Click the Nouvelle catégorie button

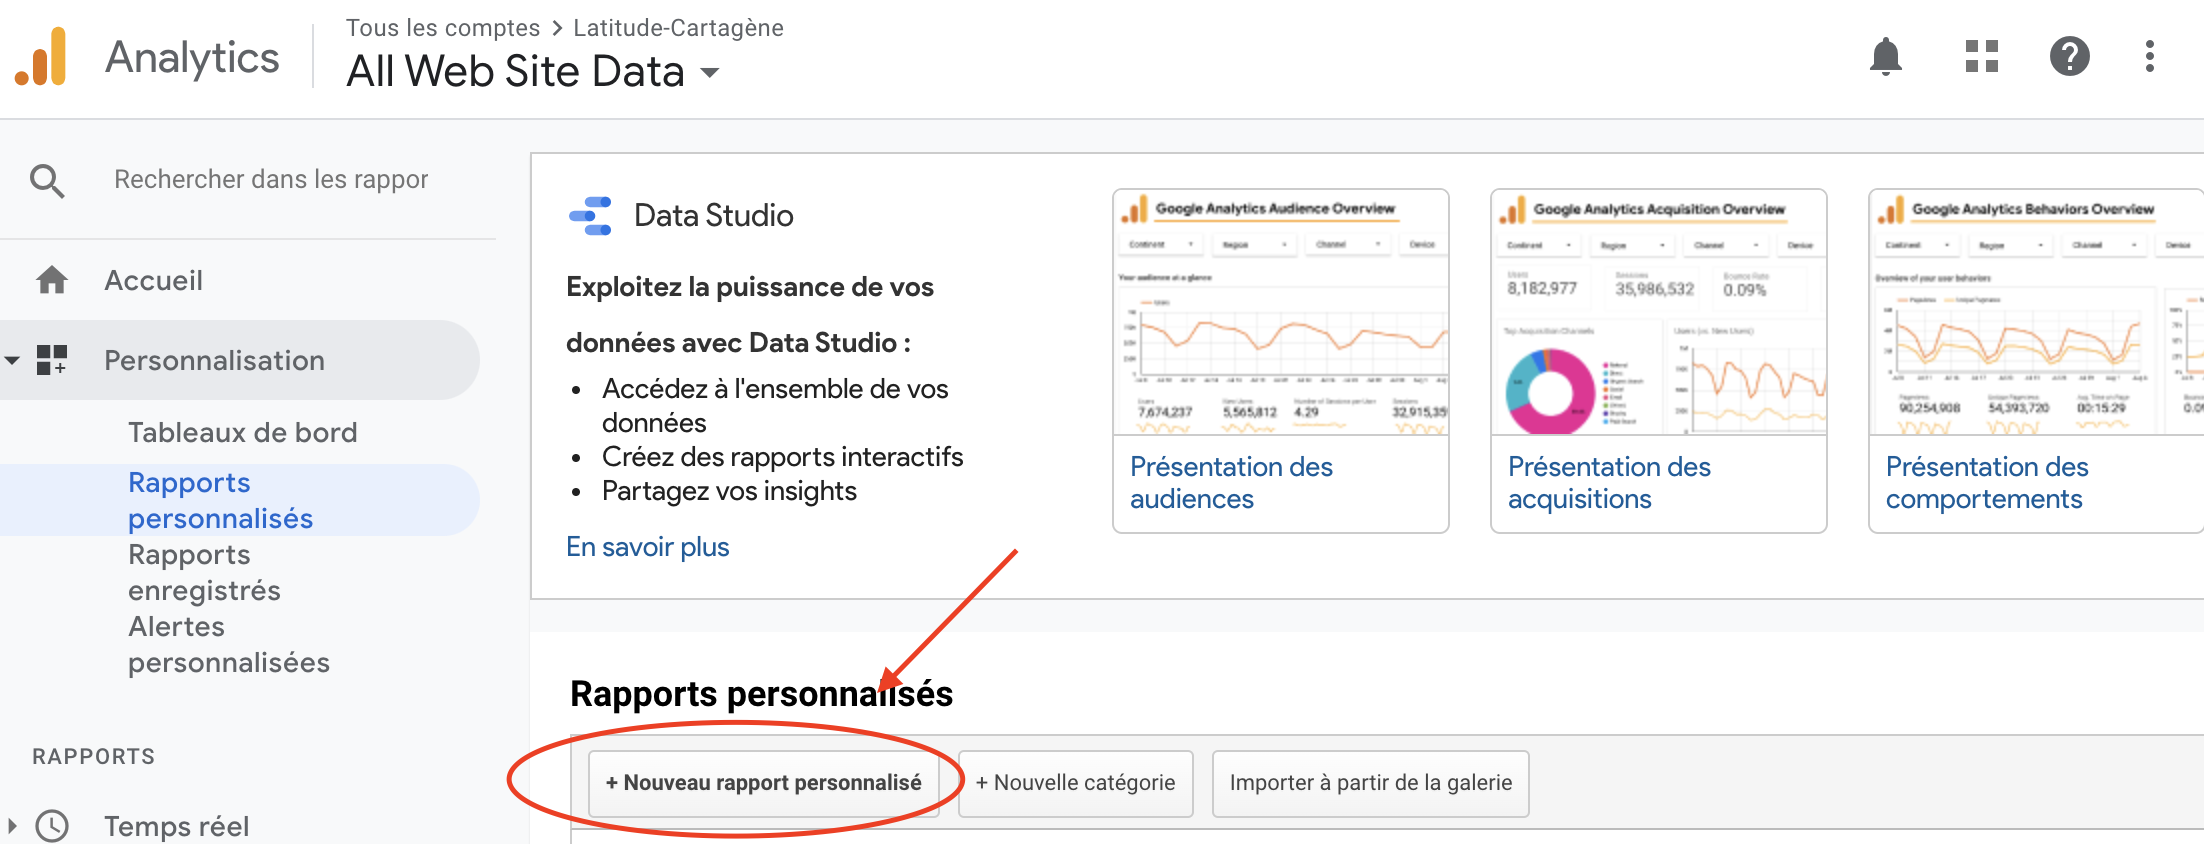[x=1075, y=783]
